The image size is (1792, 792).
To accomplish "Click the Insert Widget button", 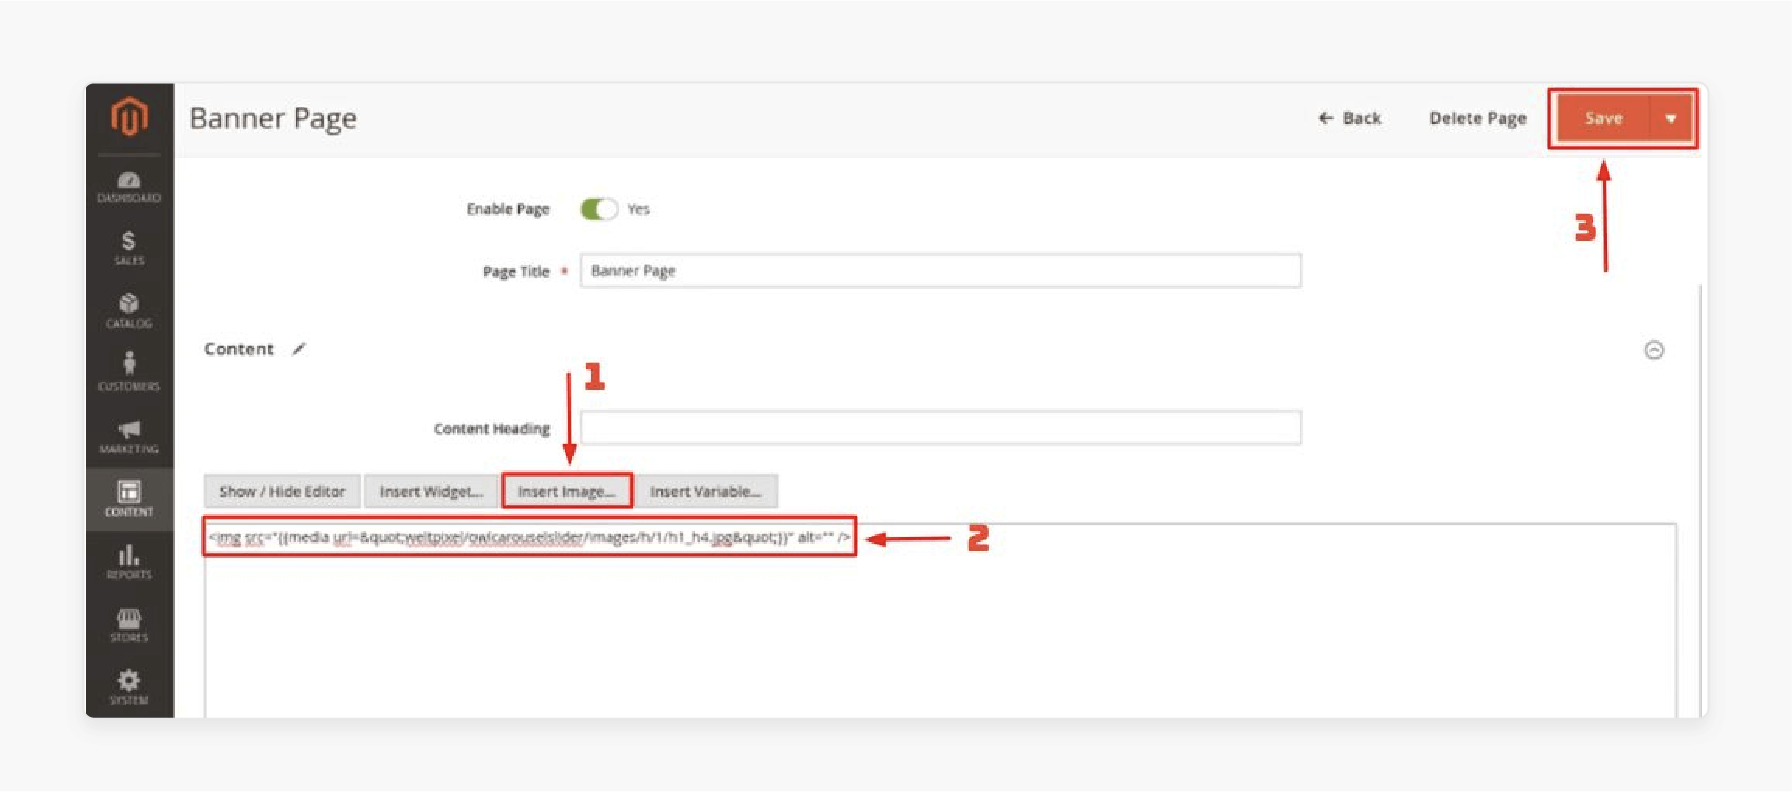I will click(x=431, y=491).
